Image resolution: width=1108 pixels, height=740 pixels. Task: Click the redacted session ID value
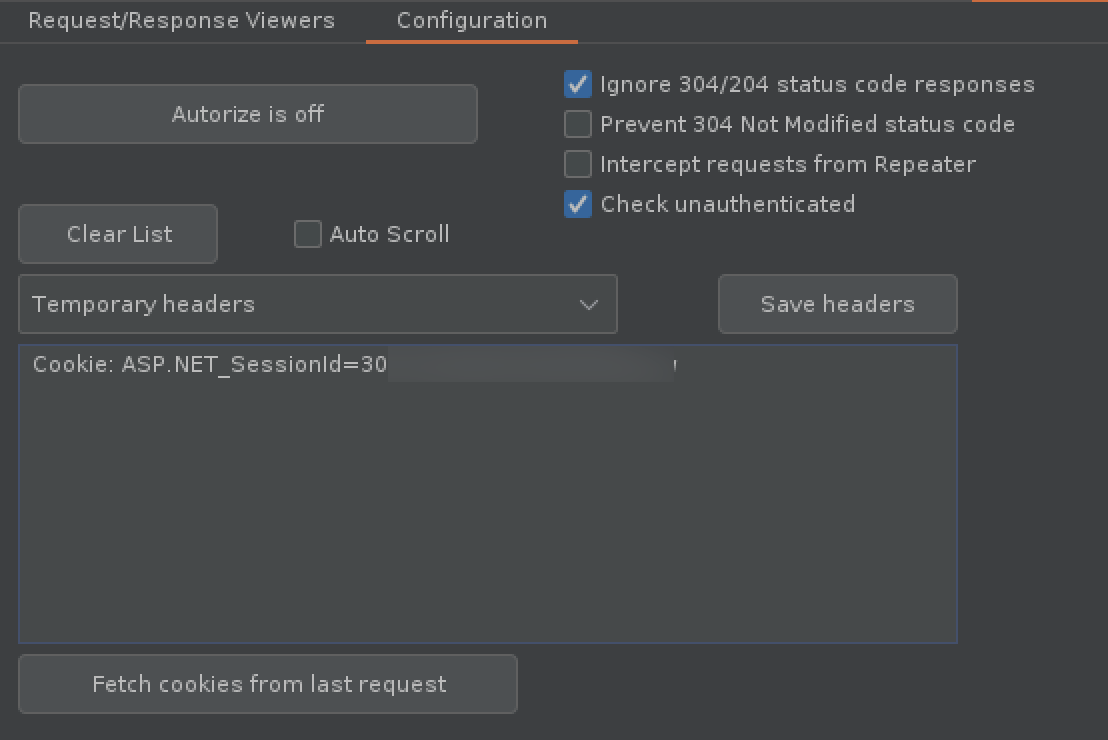pos(531,366)
